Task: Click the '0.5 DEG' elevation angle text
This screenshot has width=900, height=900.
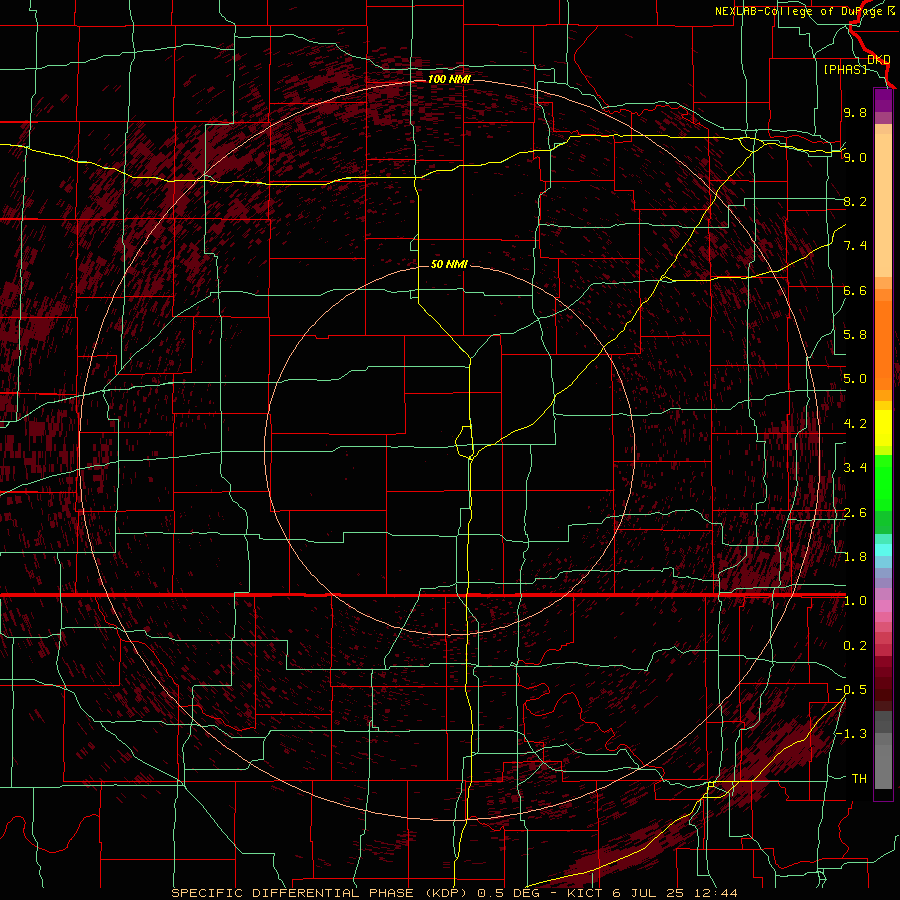Action: click(510, 893)
